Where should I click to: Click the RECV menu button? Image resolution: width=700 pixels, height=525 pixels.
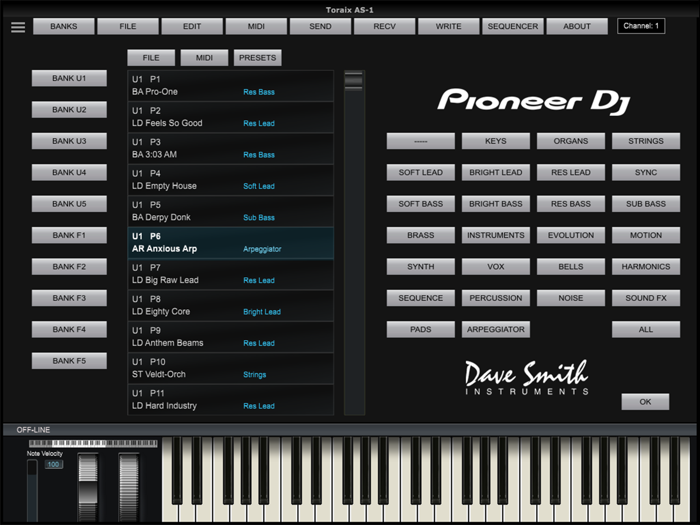point(384,26)
